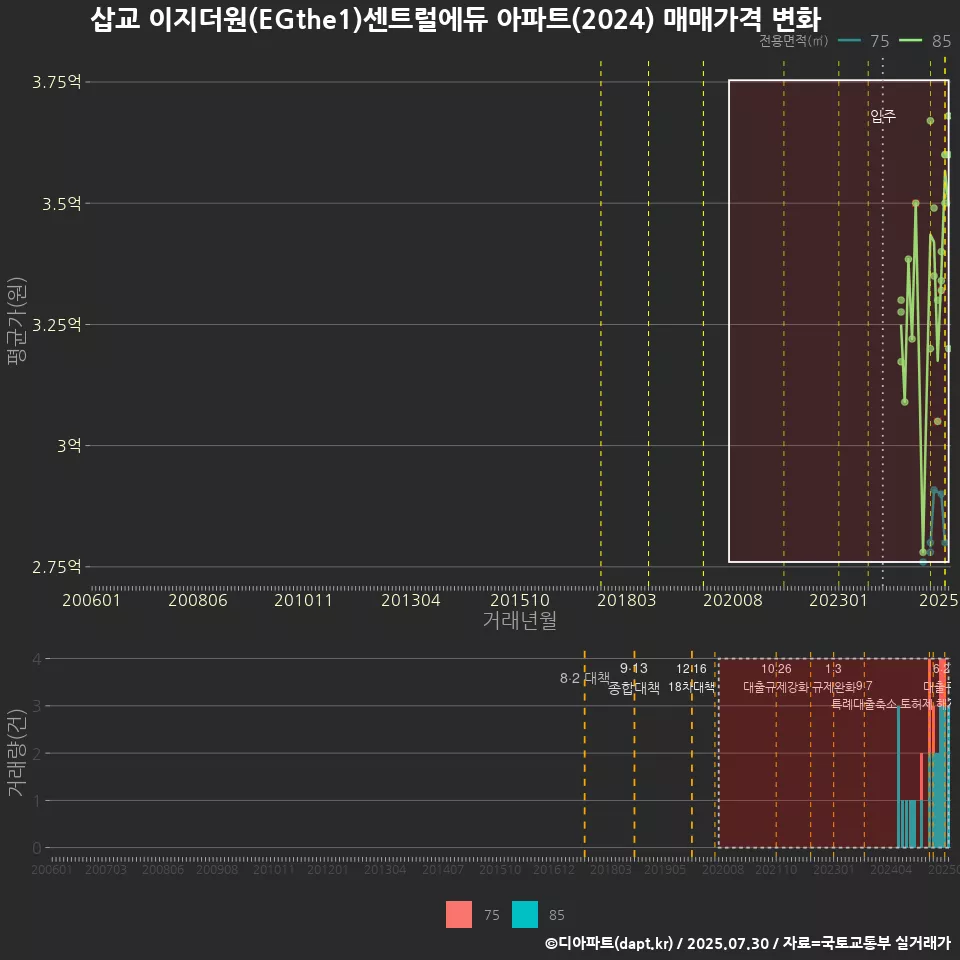This screenshot has width=960, height=960.
Task: Click the 10·26 대출규제강화 annotation
Action: [x=776, y=678]
